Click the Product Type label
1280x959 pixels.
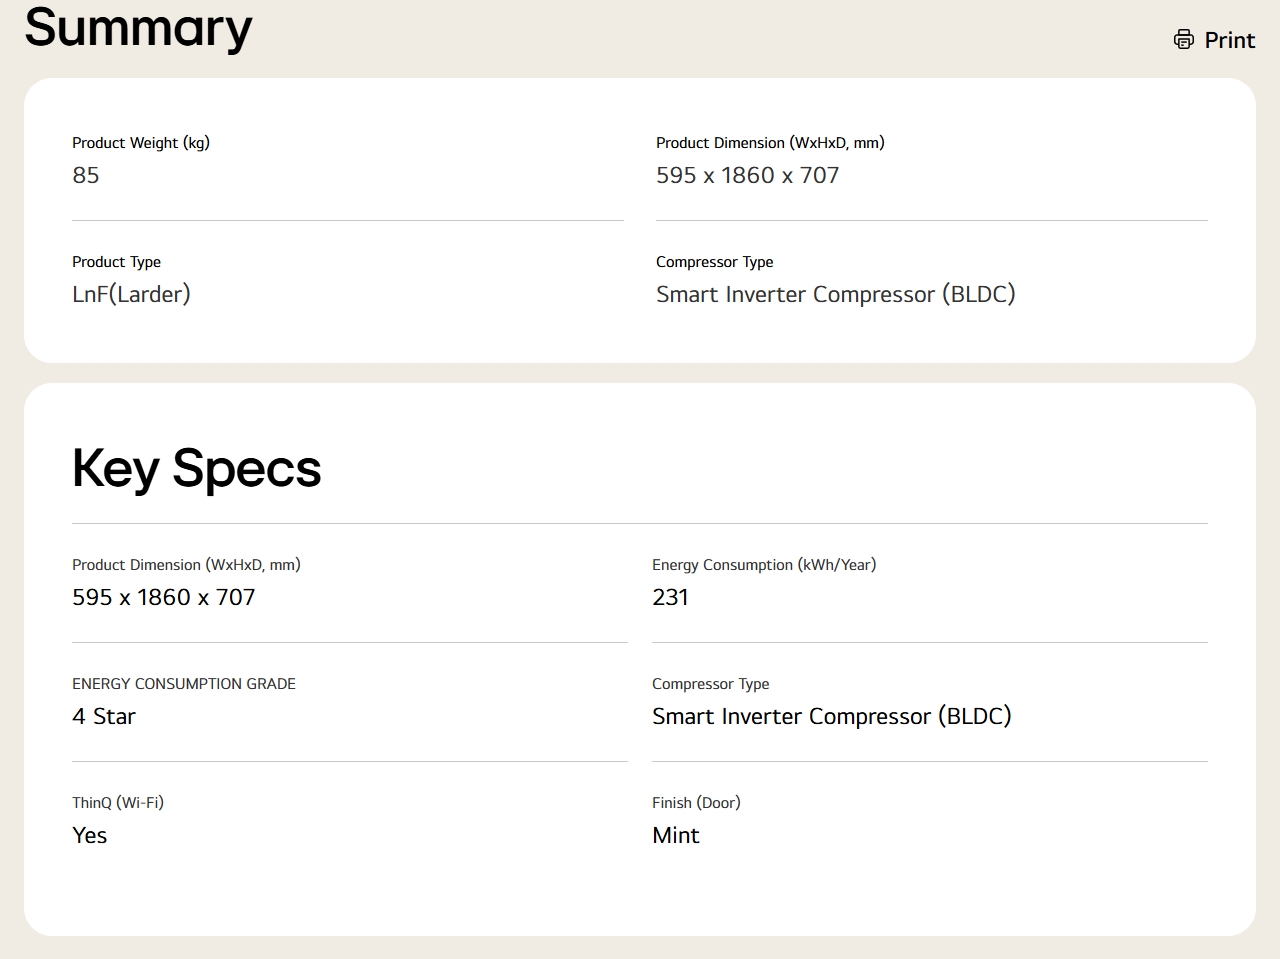(116, 262)
